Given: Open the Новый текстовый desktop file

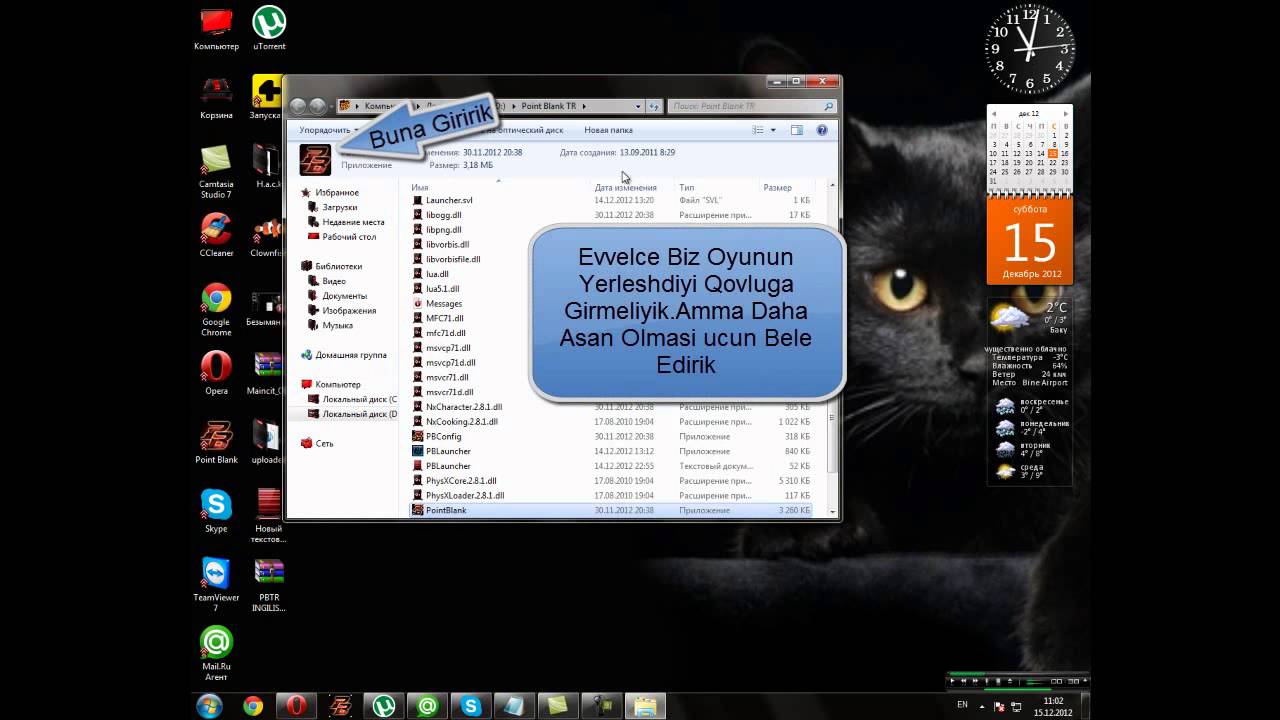Looking at the screenshot, I should point(269,516).
